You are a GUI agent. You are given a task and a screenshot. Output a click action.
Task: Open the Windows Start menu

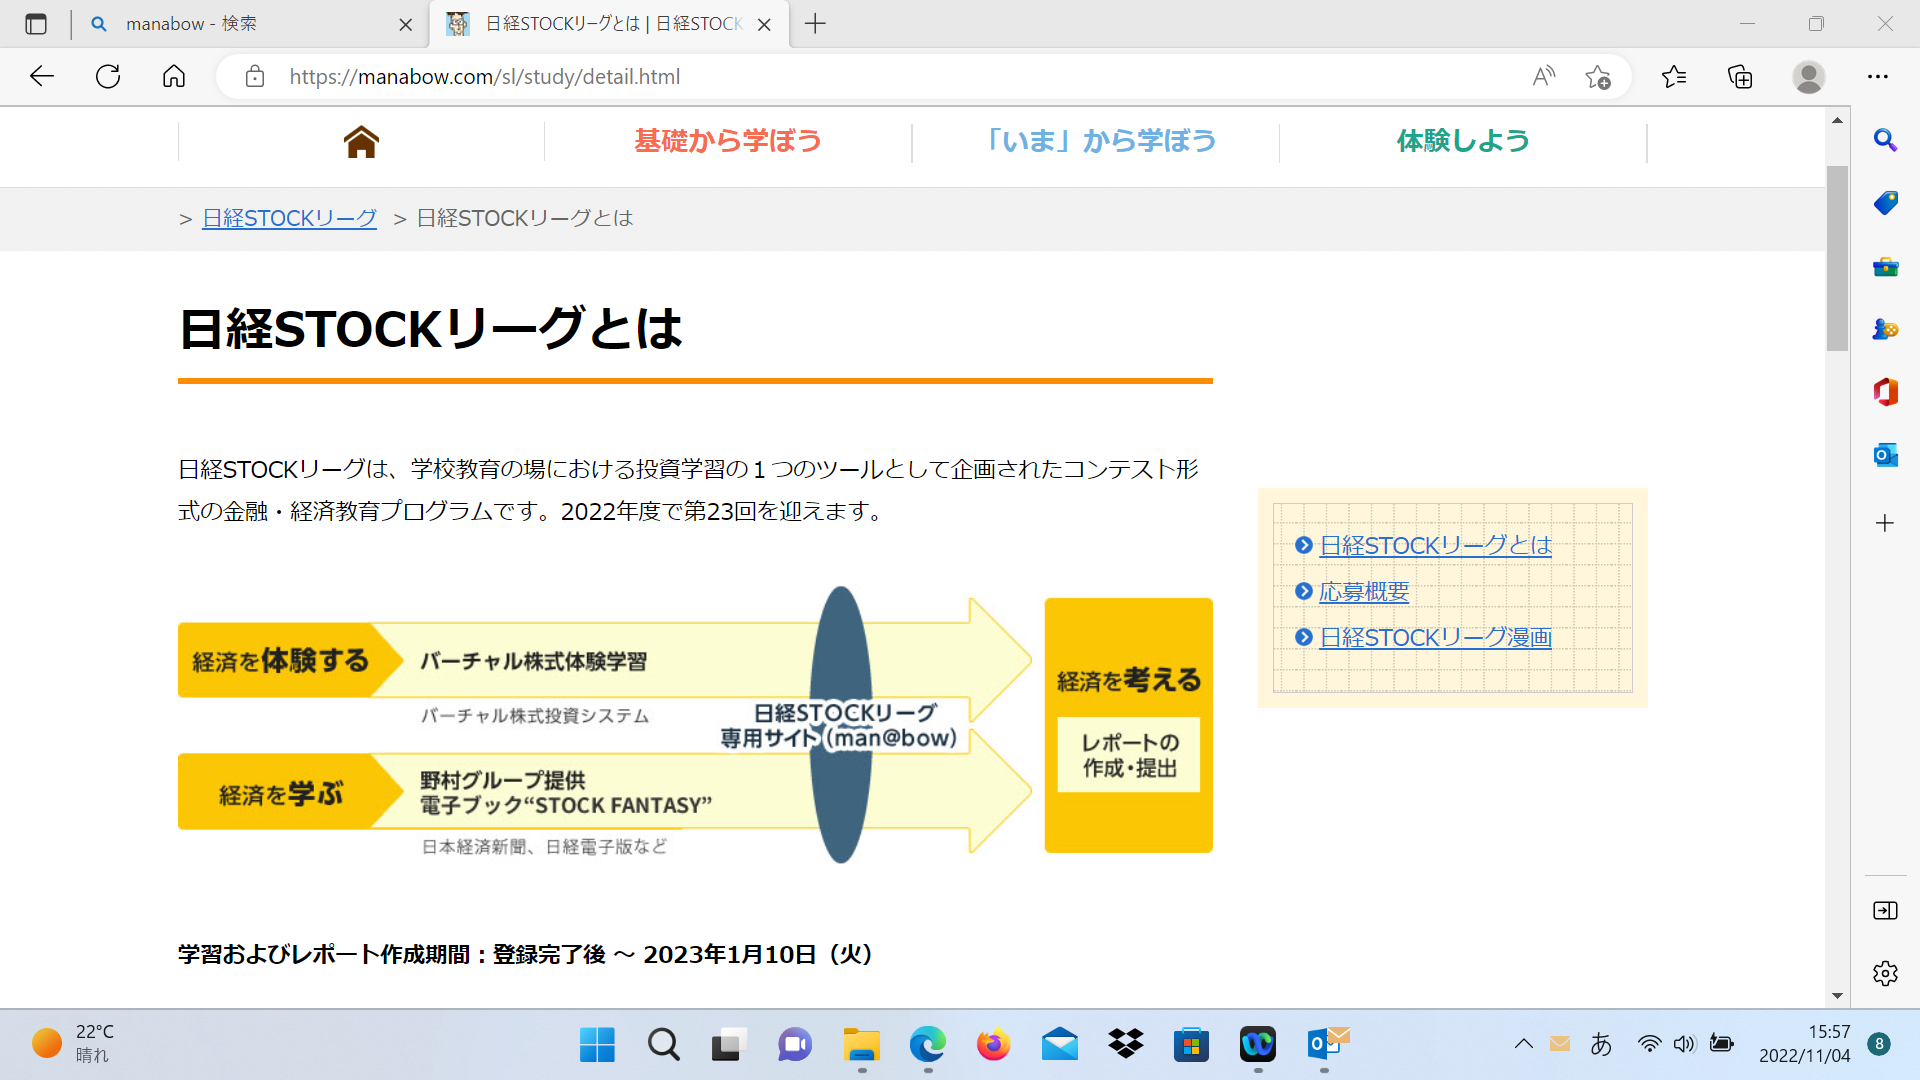coord(597,1045)
